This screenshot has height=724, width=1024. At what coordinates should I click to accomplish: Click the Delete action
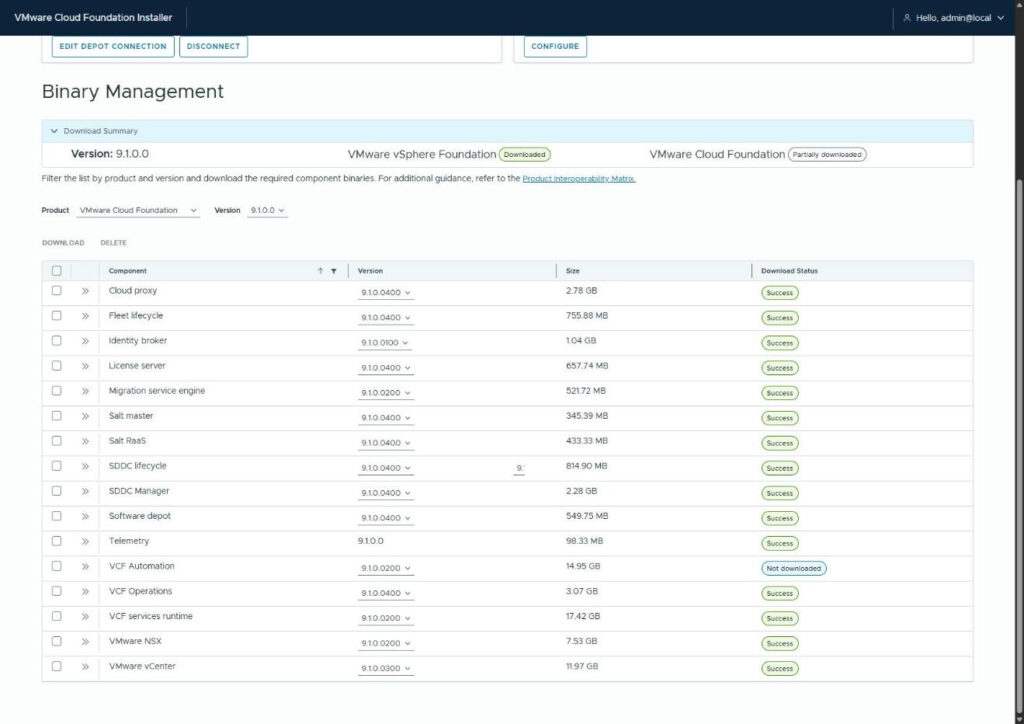(114, 243)
